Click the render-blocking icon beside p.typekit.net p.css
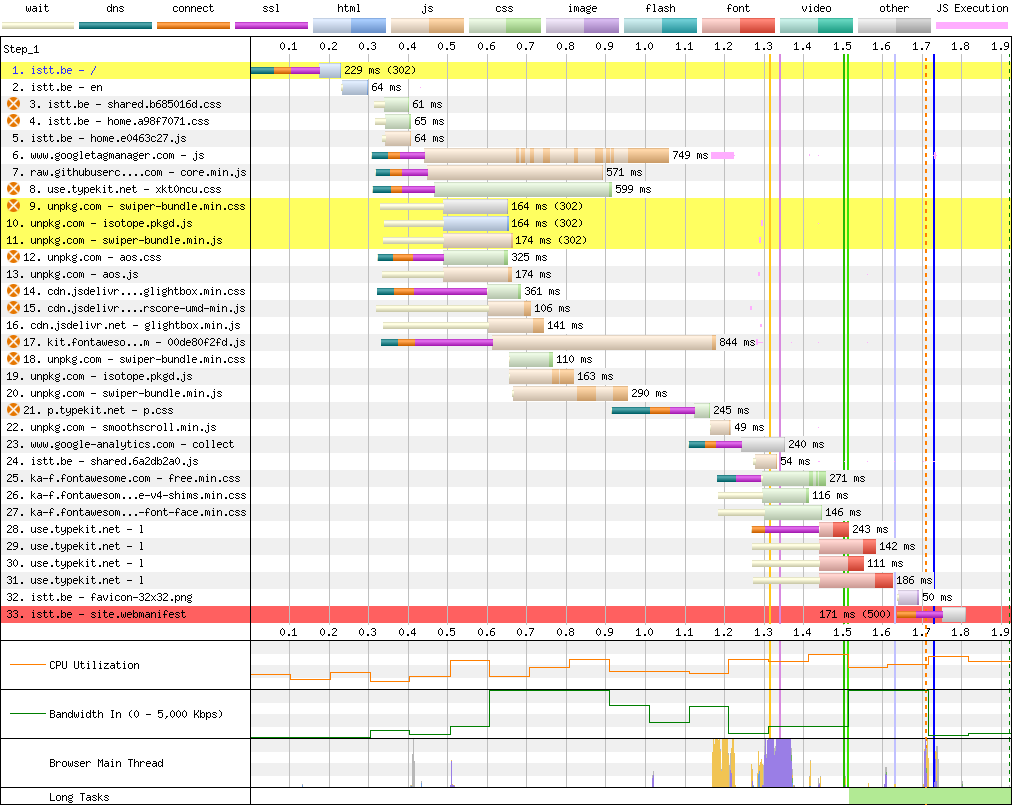The height and width of the screenshot is (805, 1012). (14, 410)
